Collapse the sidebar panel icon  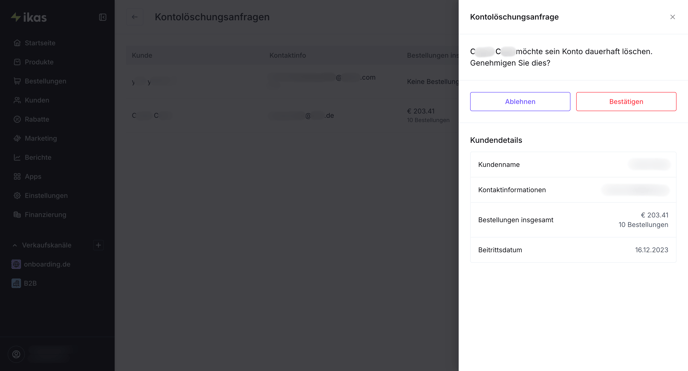point(103,17)
